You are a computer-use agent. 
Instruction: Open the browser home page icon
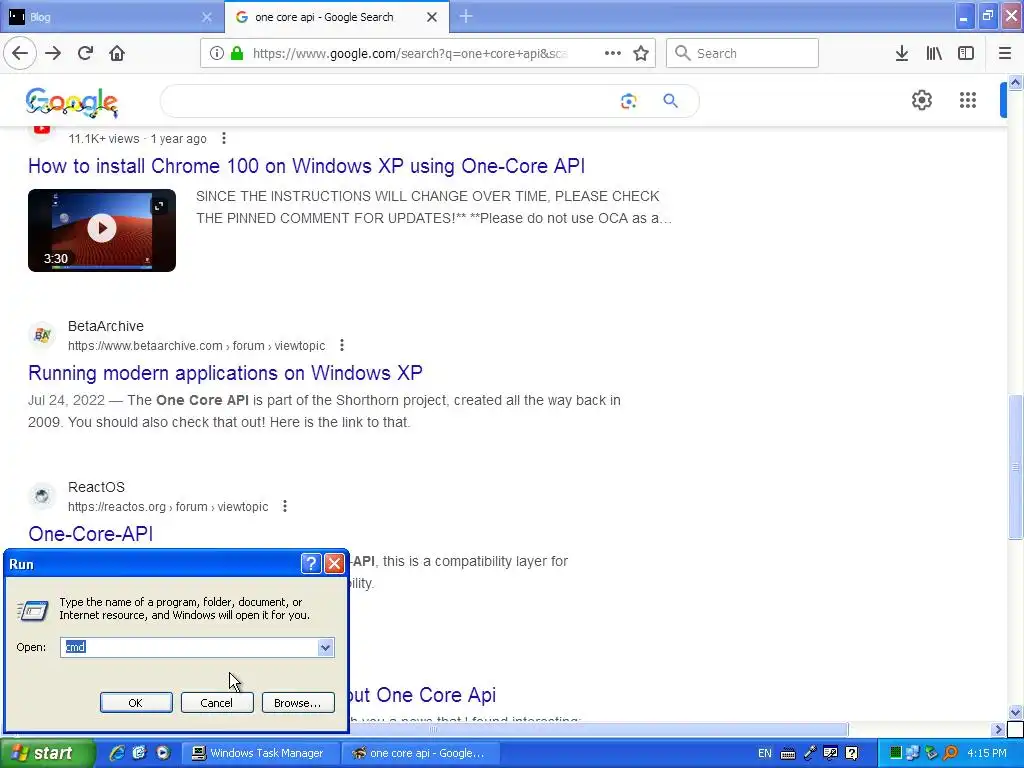pyautogui.click(x=117, y=53)
